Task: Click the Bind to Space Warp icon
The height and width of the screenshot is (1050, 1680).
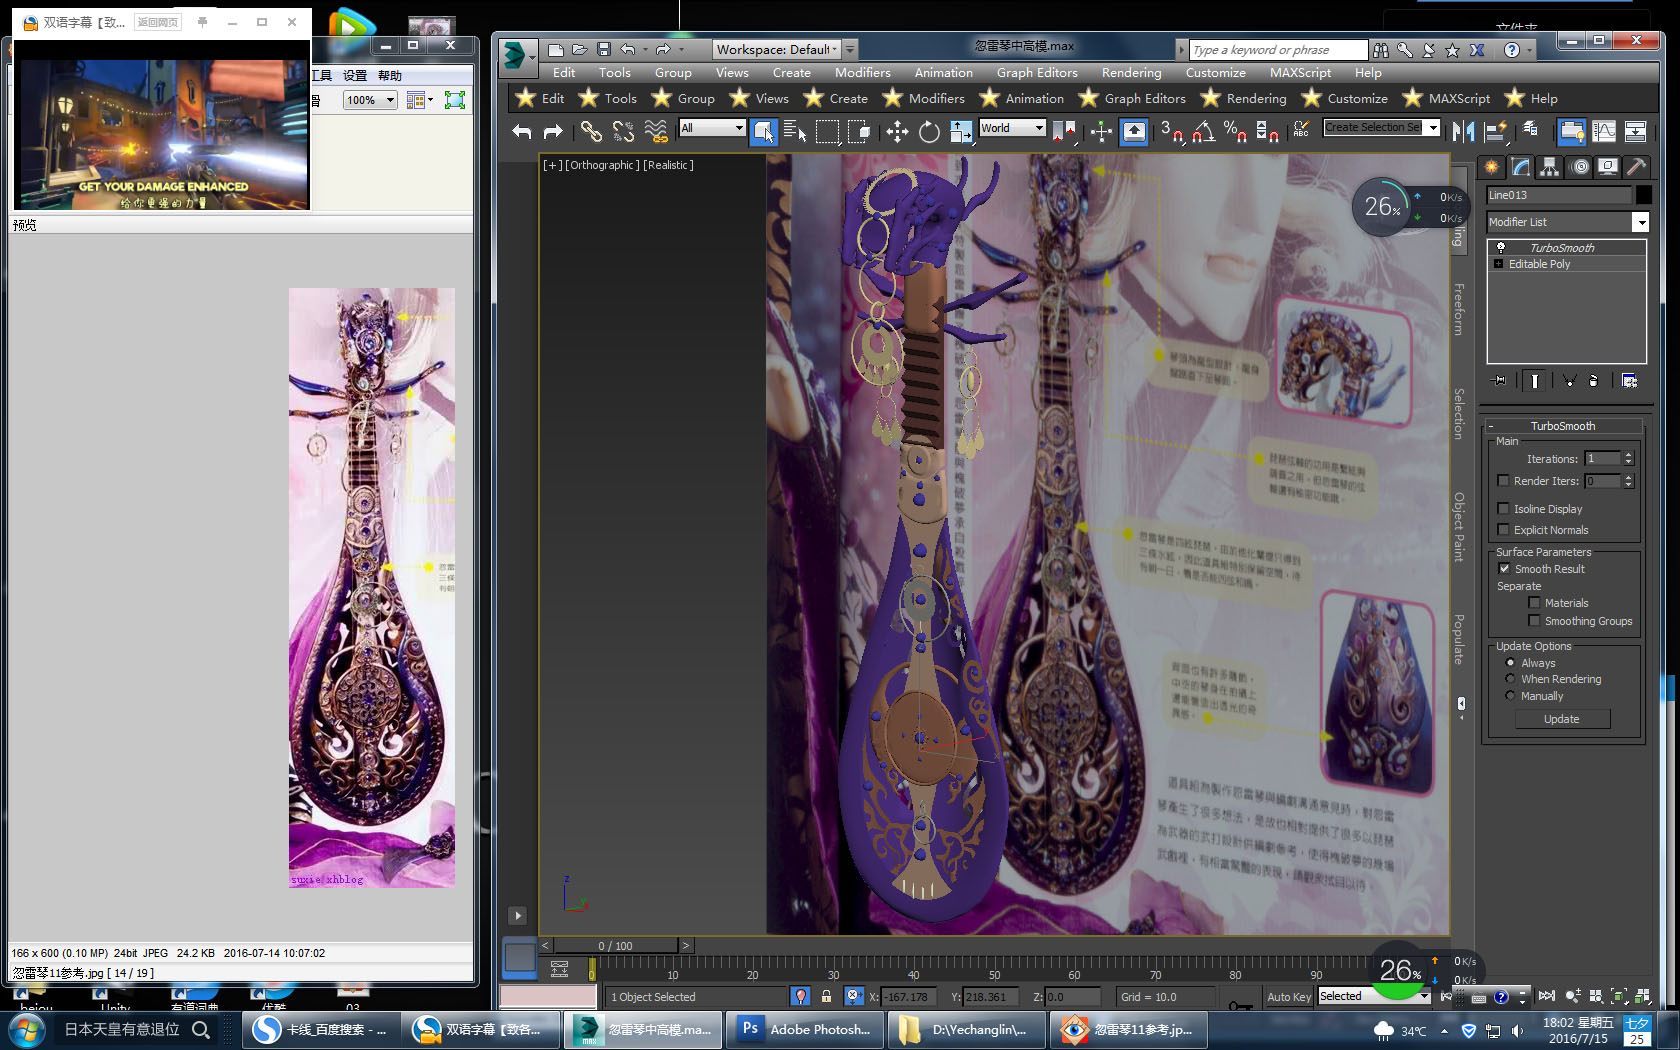Action: tap(656, 131)
